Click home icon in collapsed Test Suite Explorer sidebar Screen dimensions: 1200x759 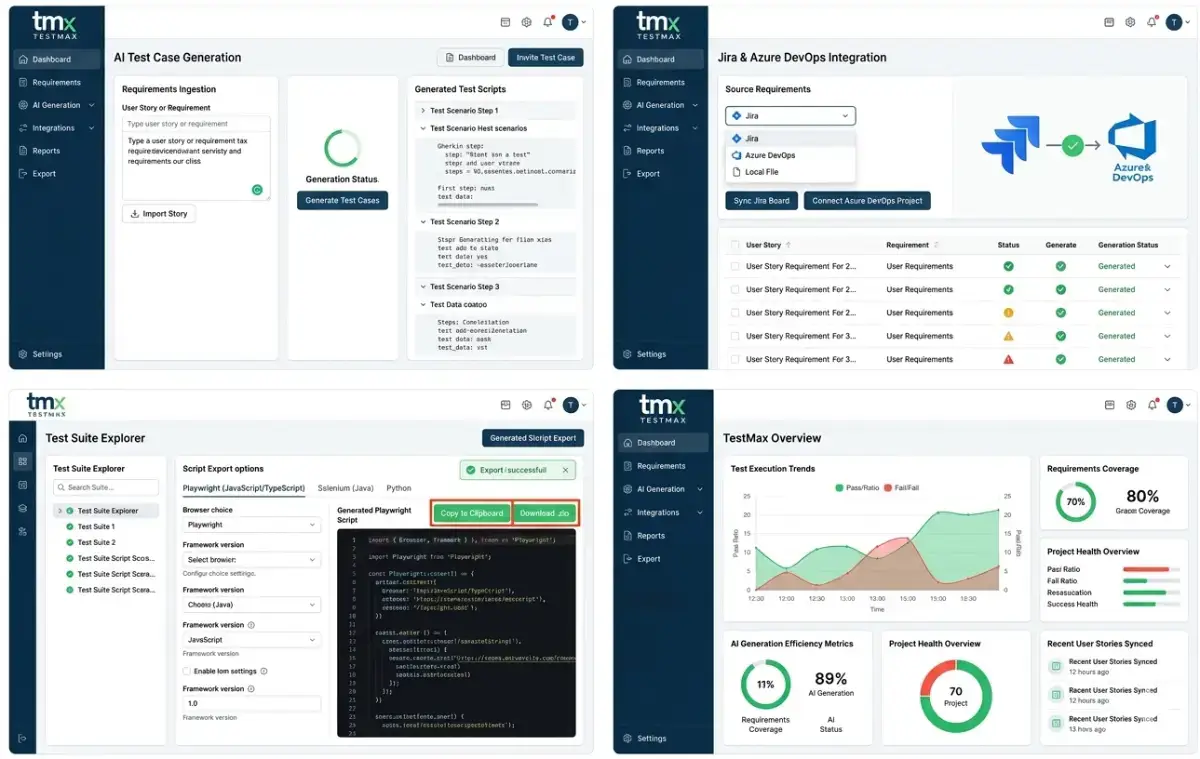click(x=22, y=438)
